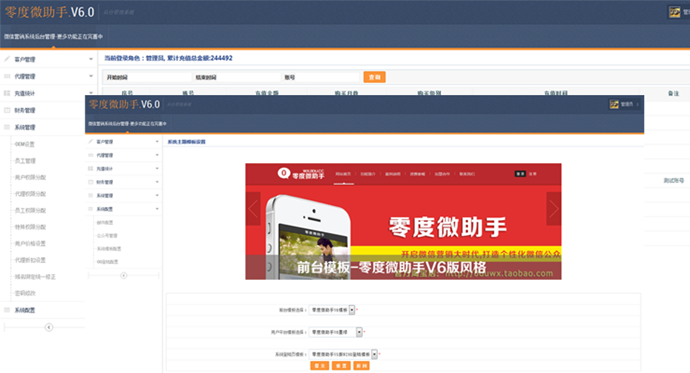Click the admin avatar icon in back window header
Viewport: 690px width, 373px height.
pos(674,12)
